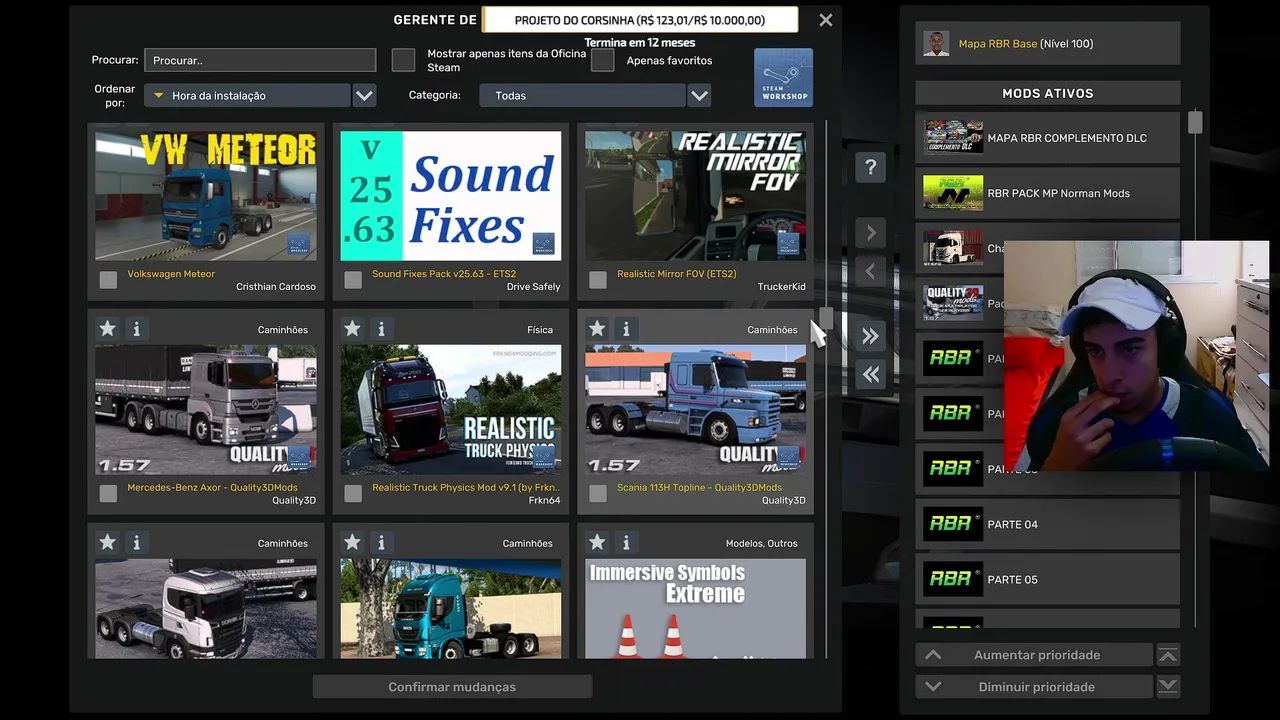
Task: Click Scania 113H Topline truck thumbnail
Action: (696, 409)
